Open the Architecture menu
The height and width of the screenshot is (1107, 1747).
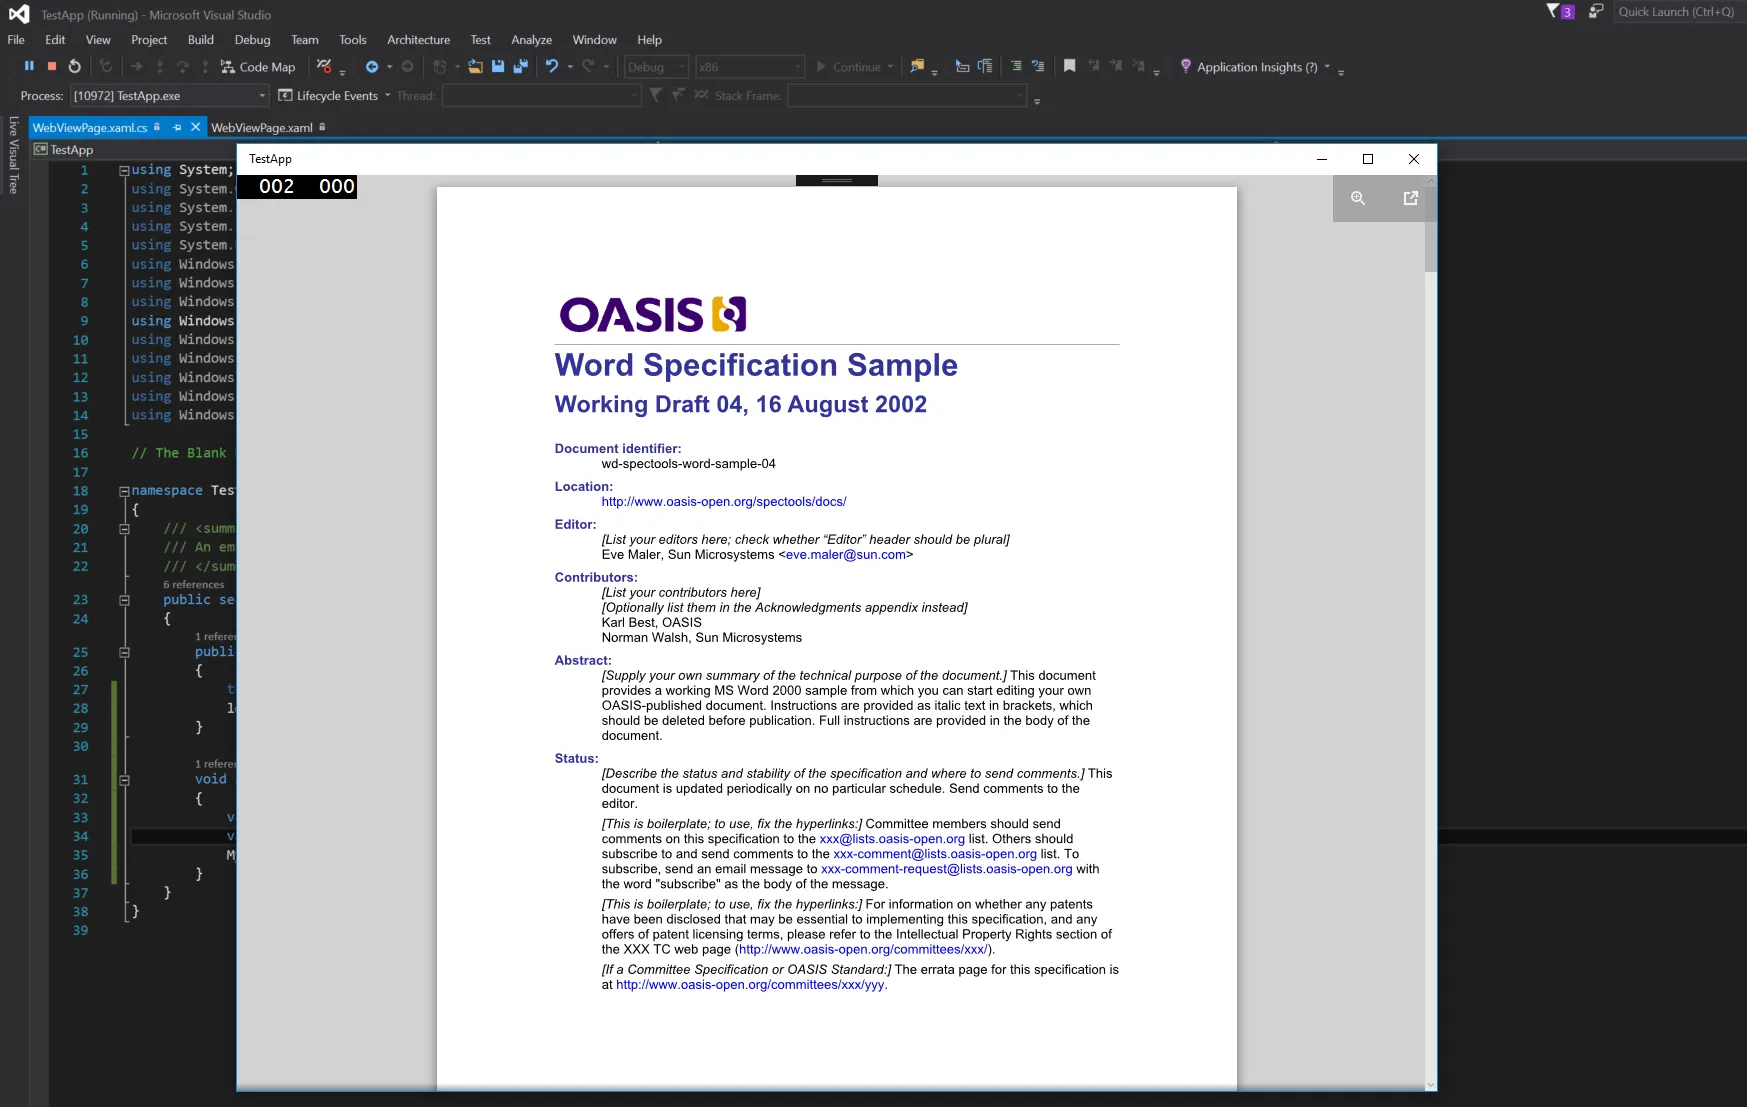point(418,40)
